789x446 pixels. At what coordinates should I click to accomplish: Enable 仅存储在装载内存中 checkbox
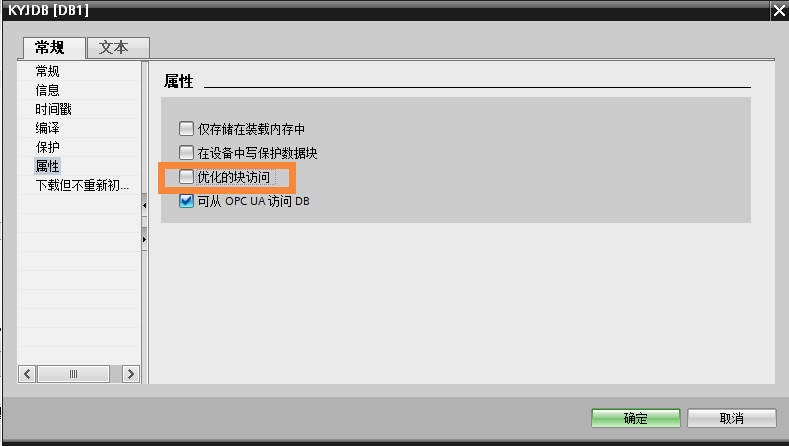pos(186,128)
